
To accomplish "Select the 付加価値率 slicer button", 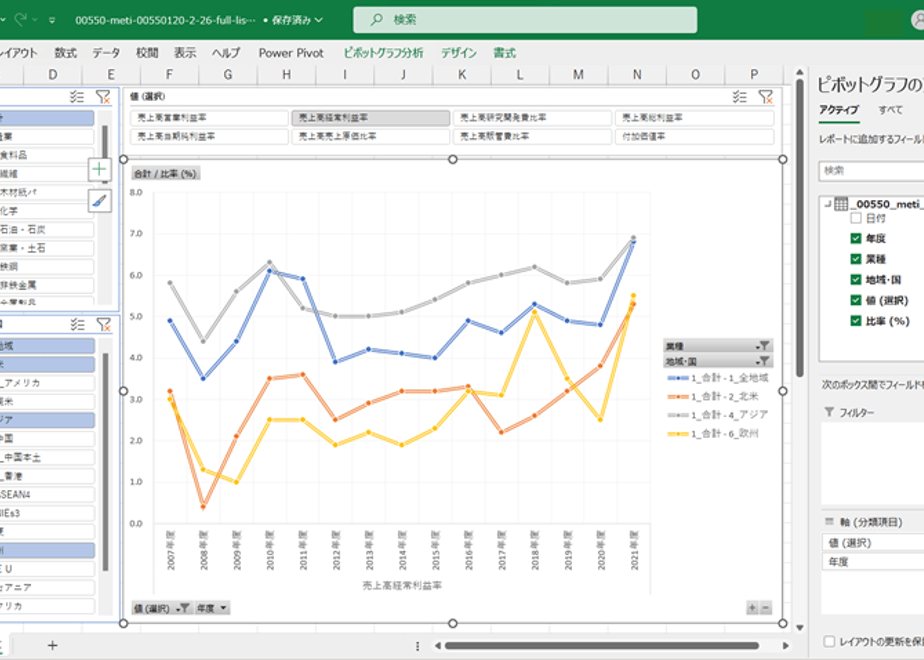I will point(694,137).
